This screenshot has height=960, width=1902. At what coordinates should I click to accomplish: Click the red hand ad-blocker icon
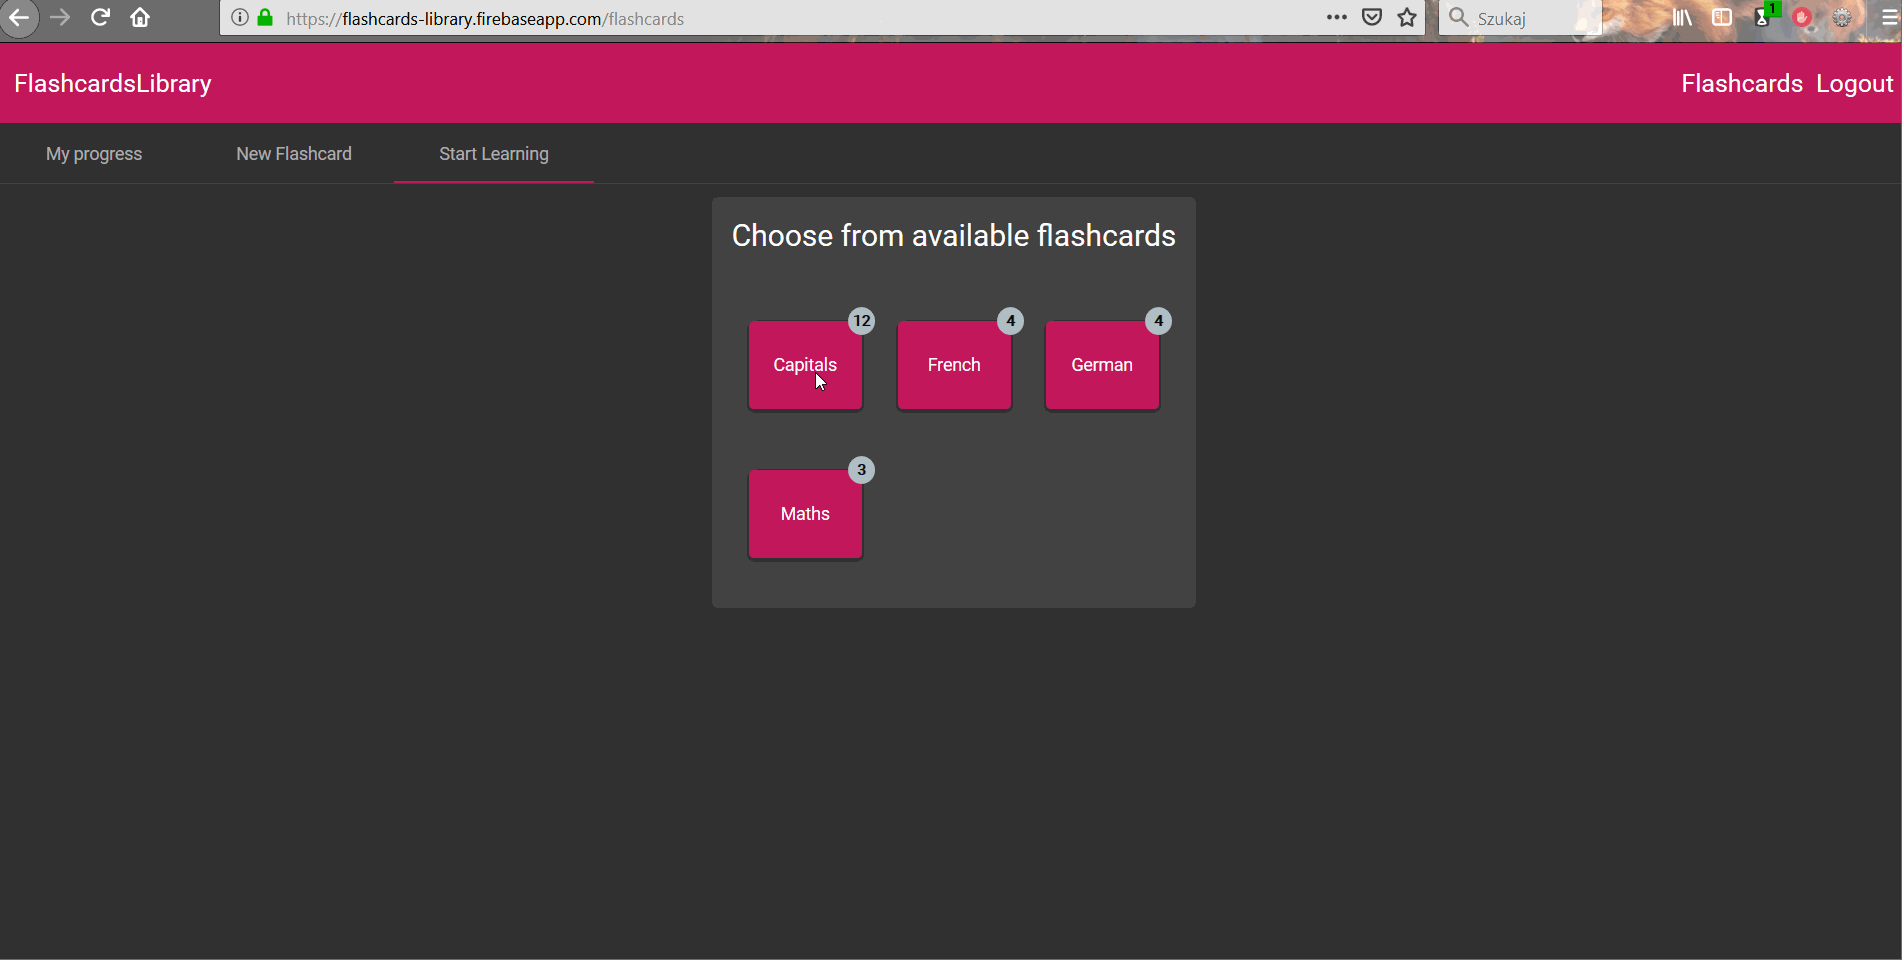(x=1803, y=18)
